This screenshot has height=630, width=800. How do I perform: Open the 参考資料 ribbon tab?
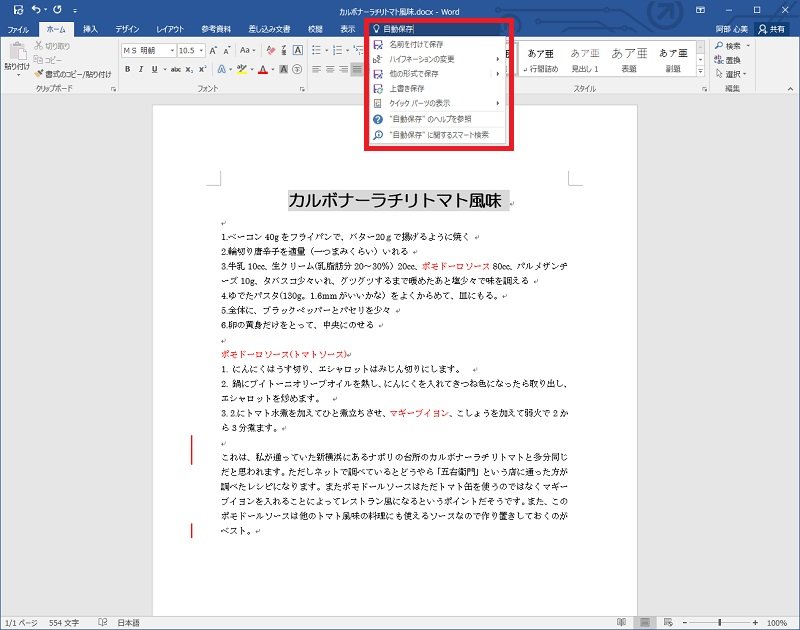coord(216,30)
